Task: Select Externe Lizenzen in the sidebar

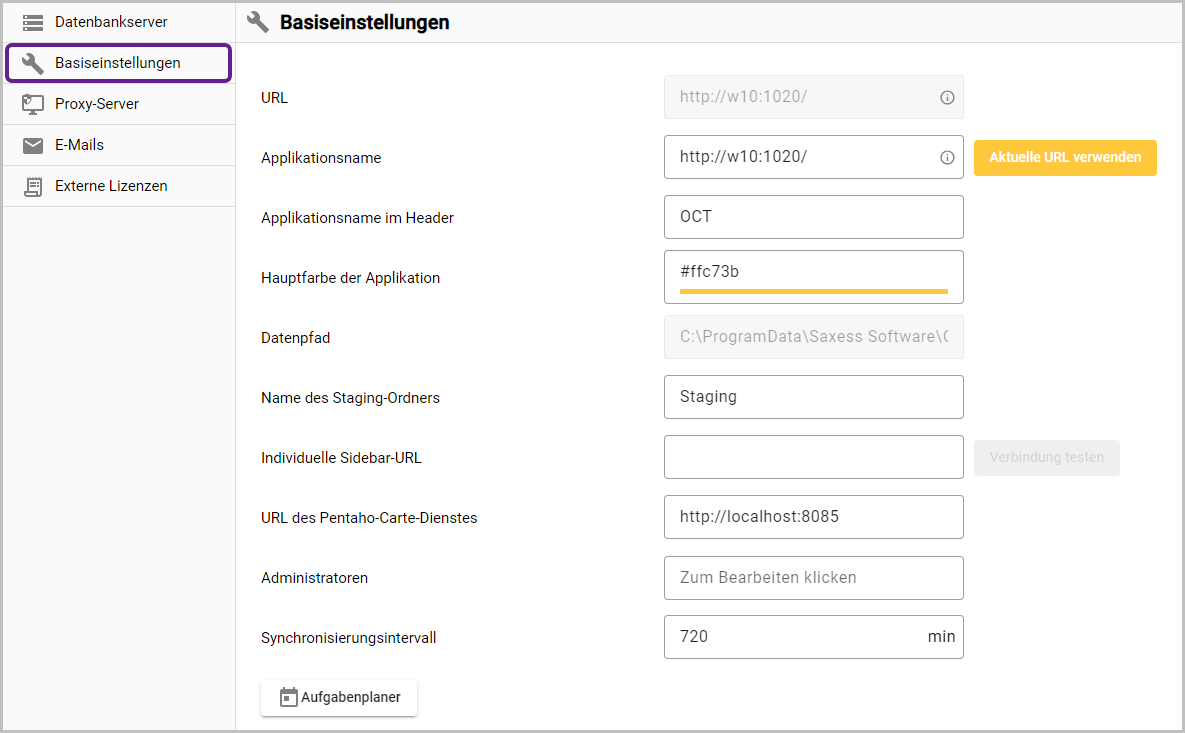Action: click(111, 186)
